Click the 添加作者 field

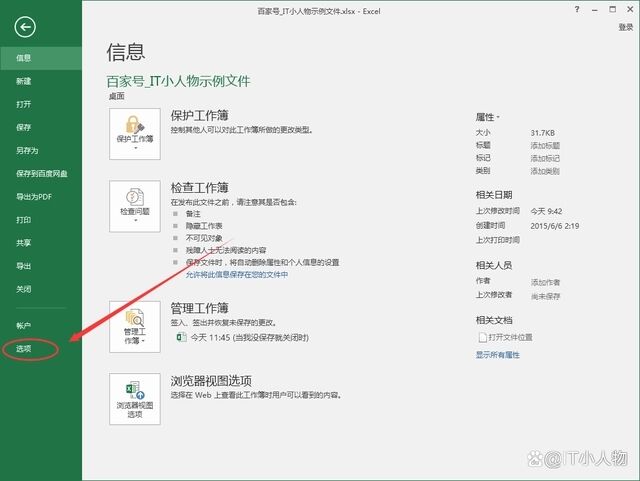pos(545,282)
